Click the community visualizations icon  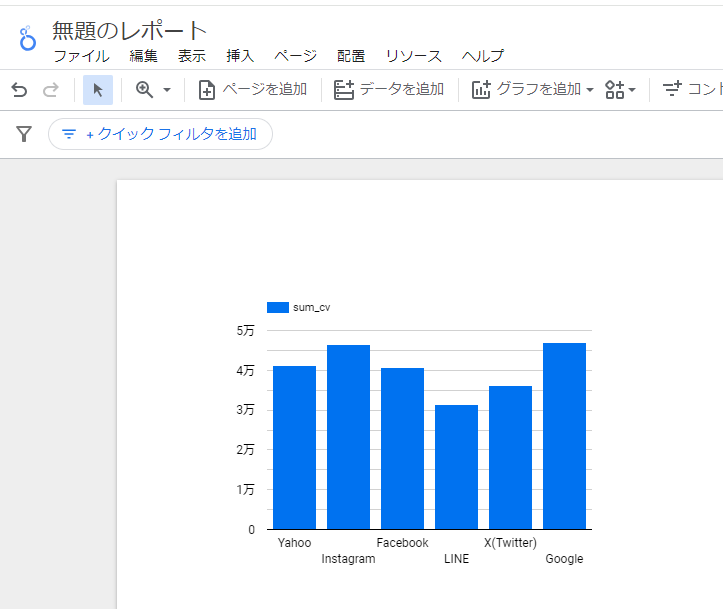(615, 90)
